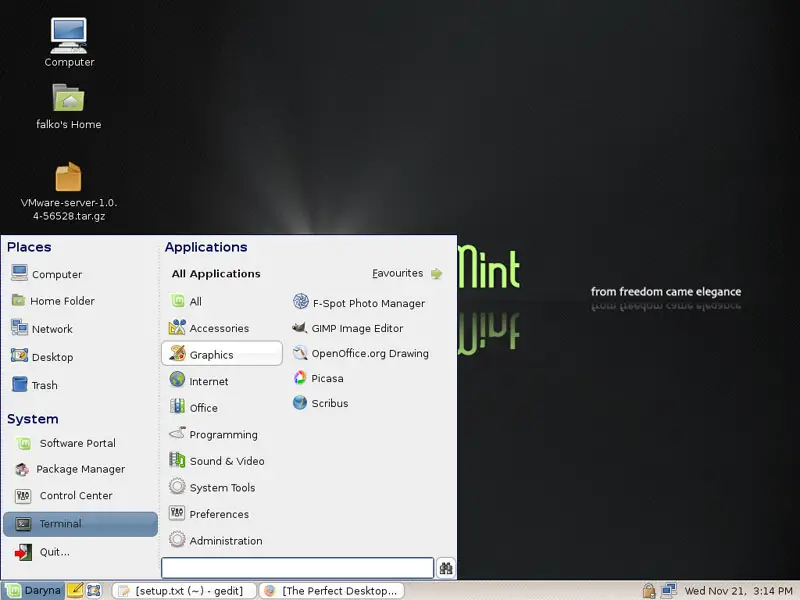Click the note-pencil launcher in panel
800x600 pixels.
[75, 590]
